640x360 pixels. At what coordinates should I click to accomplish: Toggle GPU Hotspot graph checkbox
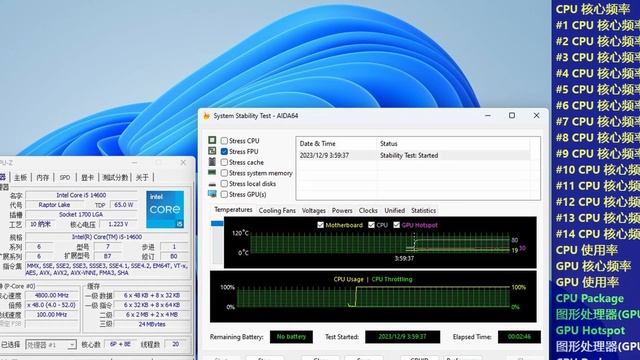point(396,225)
